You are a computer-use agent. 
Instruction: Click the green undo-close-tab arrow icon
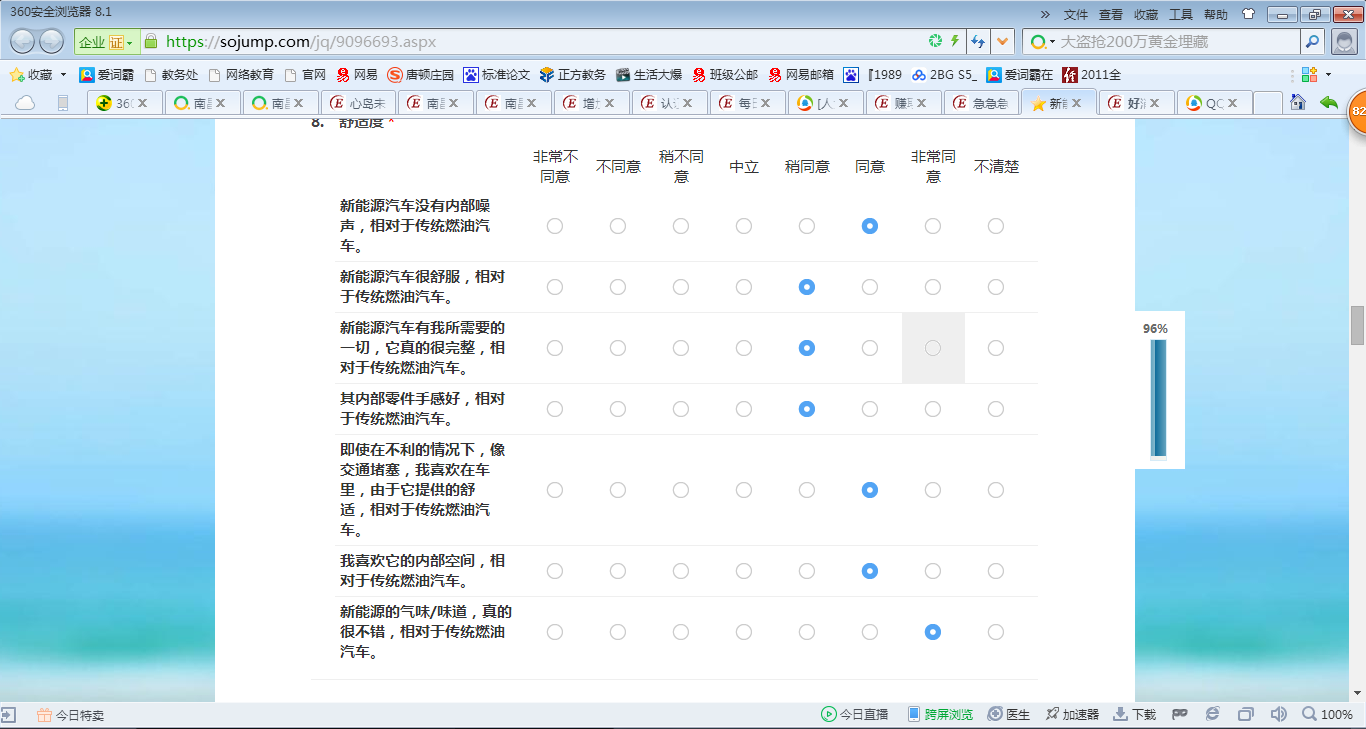[x=1328, y=103]
